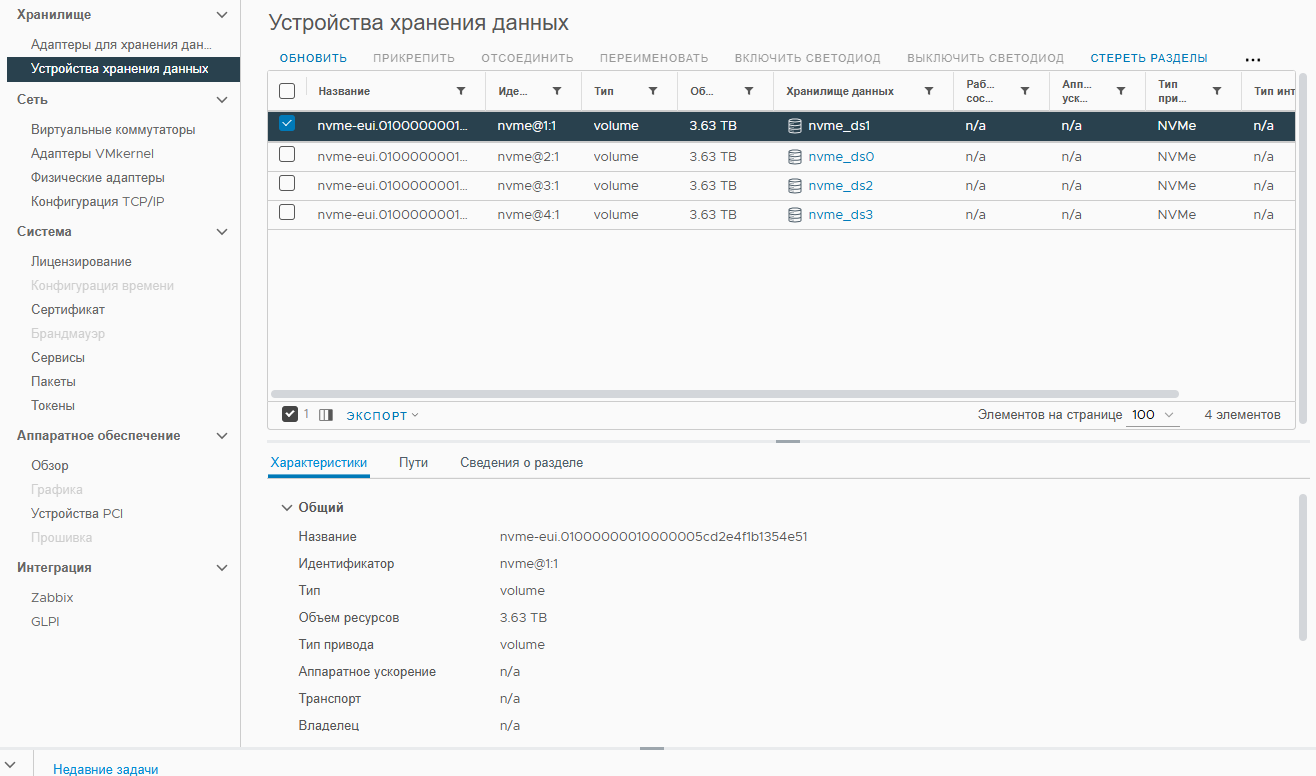The height and width of the screenshot is (776, 1316).
Task: Click the table vertical scrollbar
Action: [x=1301, y=249]
